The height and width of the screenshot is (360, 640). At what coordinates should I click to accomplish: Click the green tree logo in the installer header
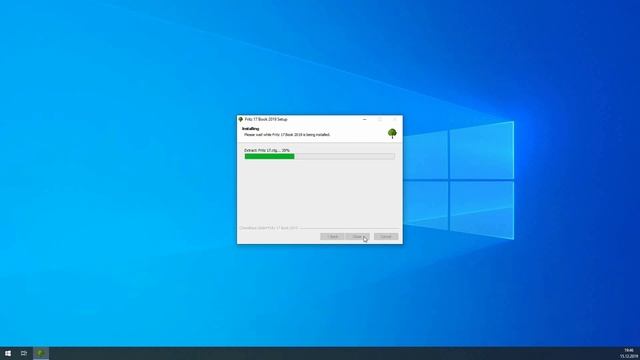(392, 133)
